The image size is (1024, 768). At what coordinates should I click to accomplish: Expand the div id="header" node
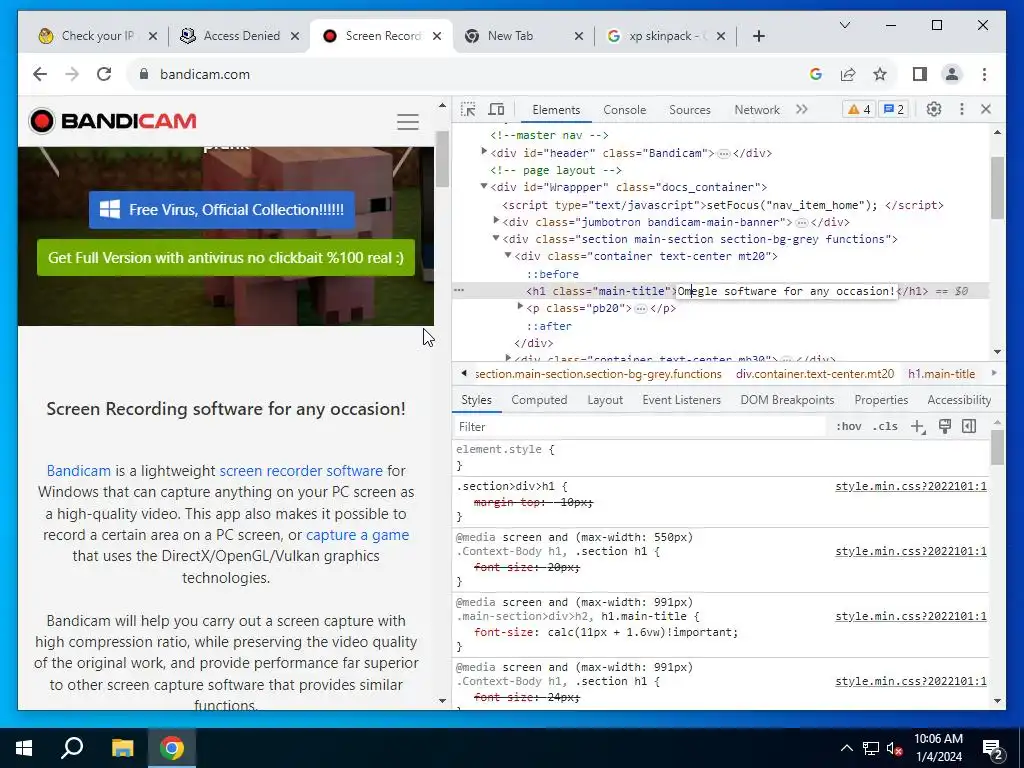coord(484,152)
